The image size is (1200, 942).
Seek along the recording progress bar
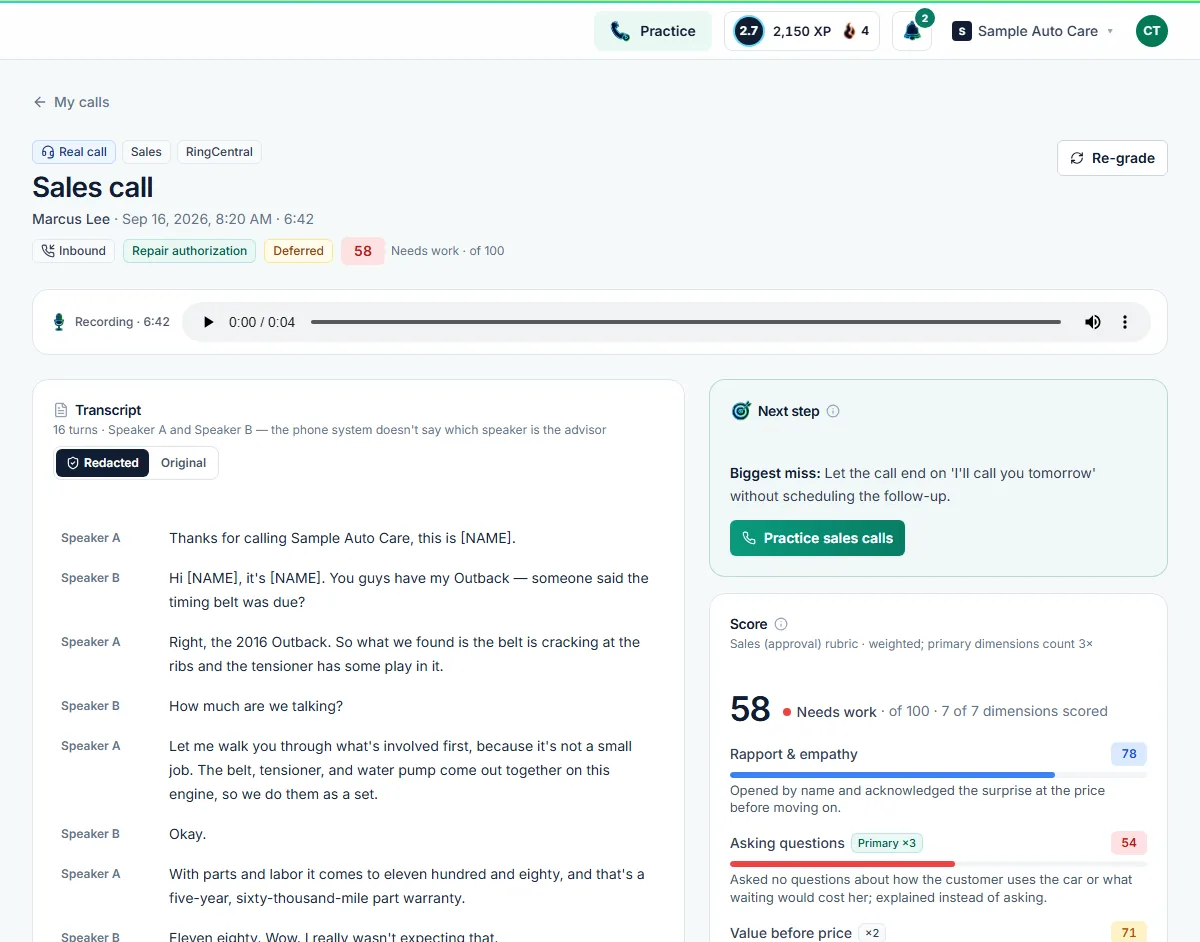point(685,322)
